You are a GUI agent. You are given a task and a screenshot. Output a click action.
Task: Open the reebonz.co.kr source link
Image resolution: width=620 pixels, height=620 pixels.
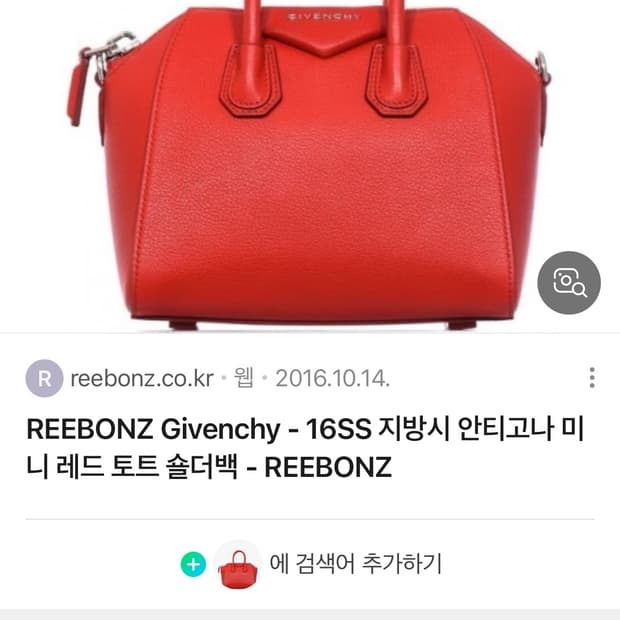[142, 378]
